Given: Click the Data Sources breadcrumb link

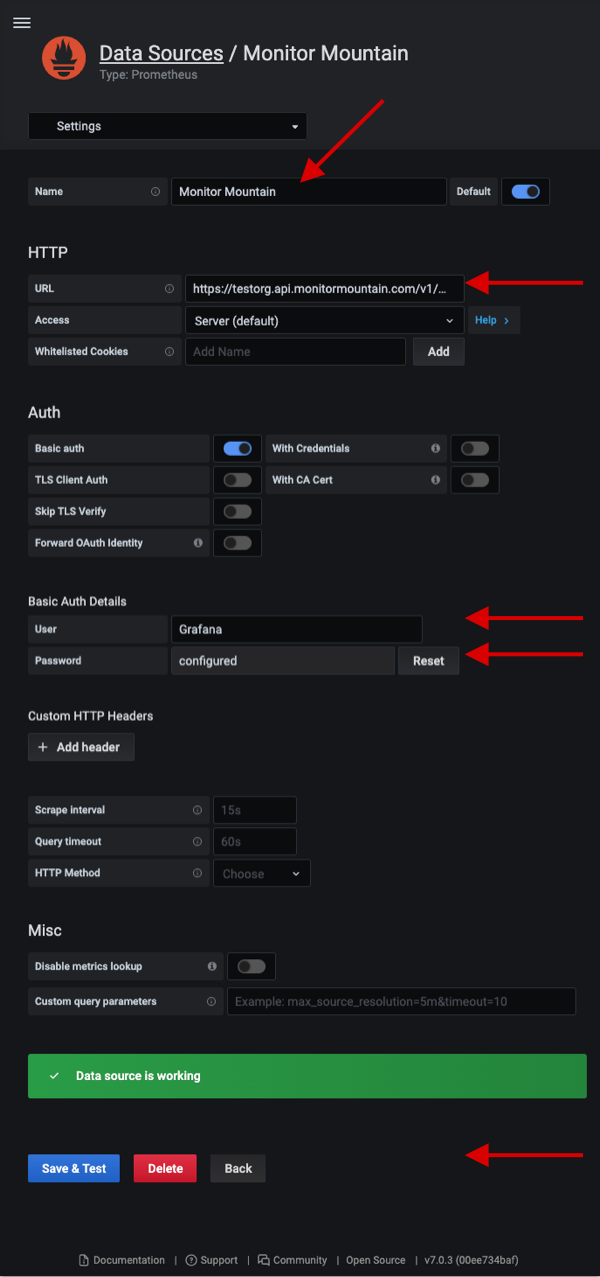Looking at the screenshot, I should click(x=161, y=53).
